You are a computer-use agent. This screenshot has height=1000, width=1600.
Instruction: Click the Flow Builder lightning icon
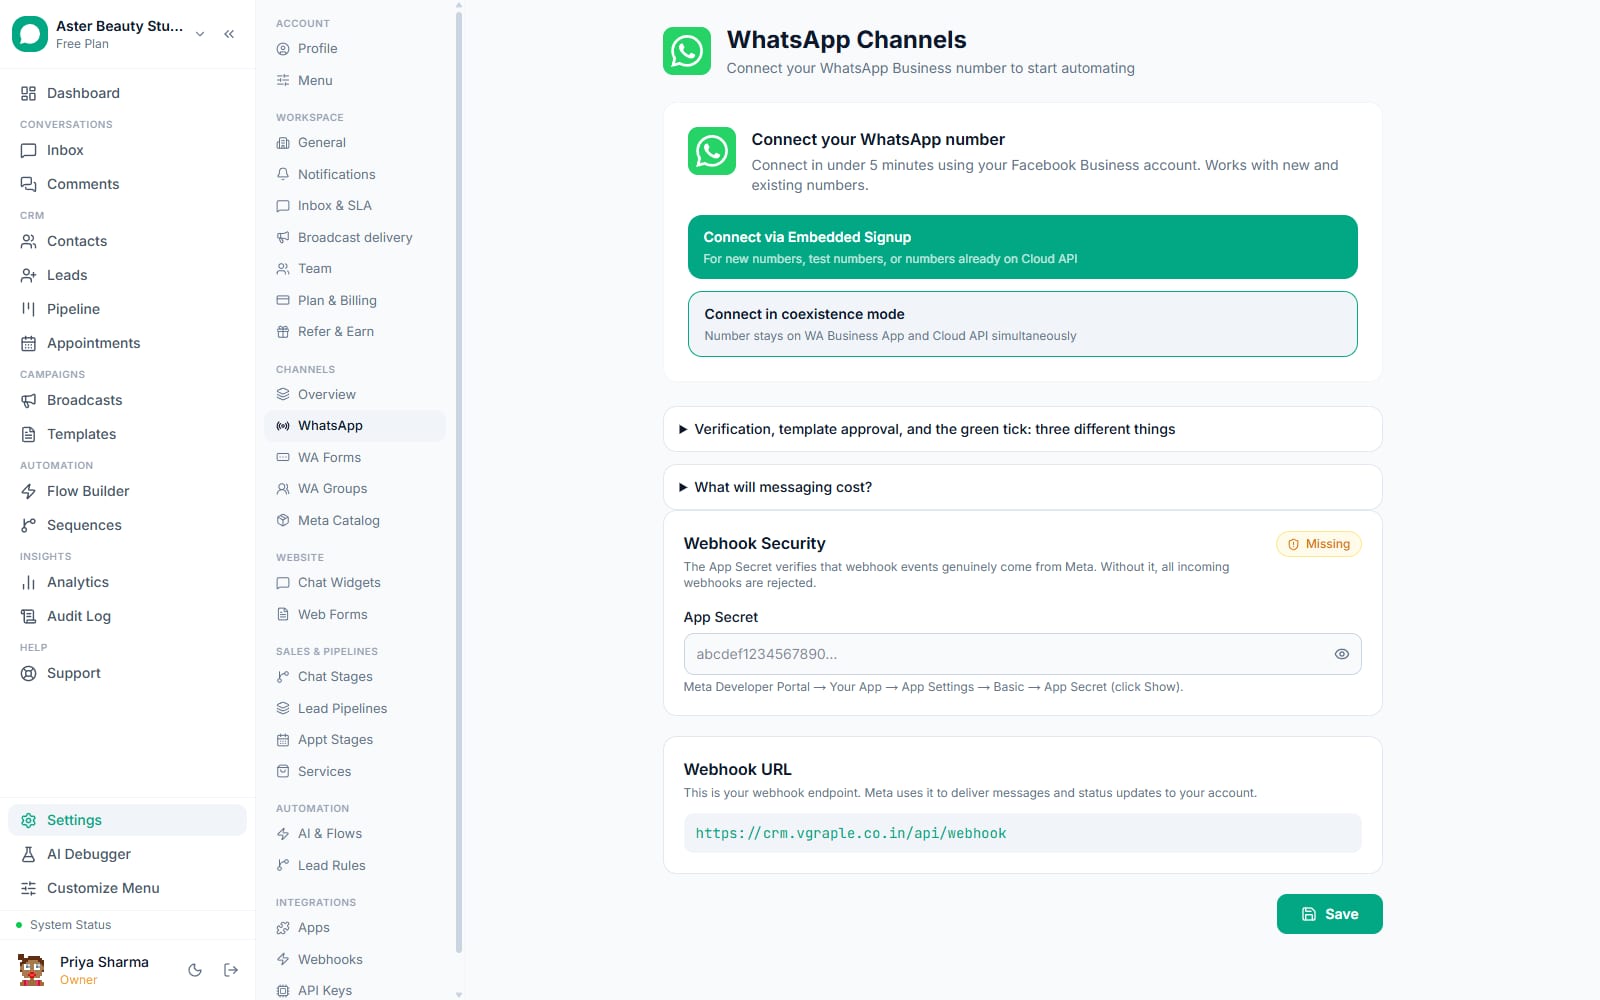tap(28, 491)
